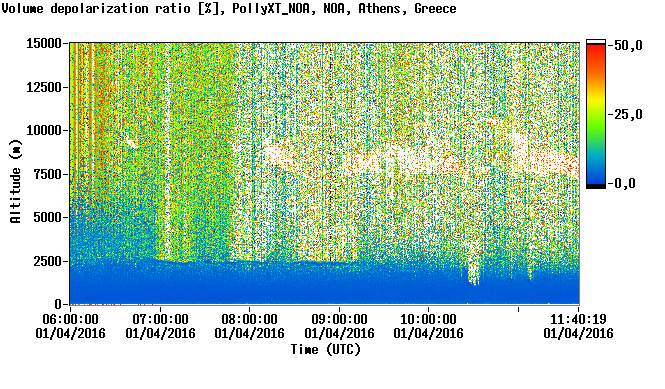Screen dimensions: 665x389
Task: Click the 12500 altitude axis label
Action: [44, 87]
